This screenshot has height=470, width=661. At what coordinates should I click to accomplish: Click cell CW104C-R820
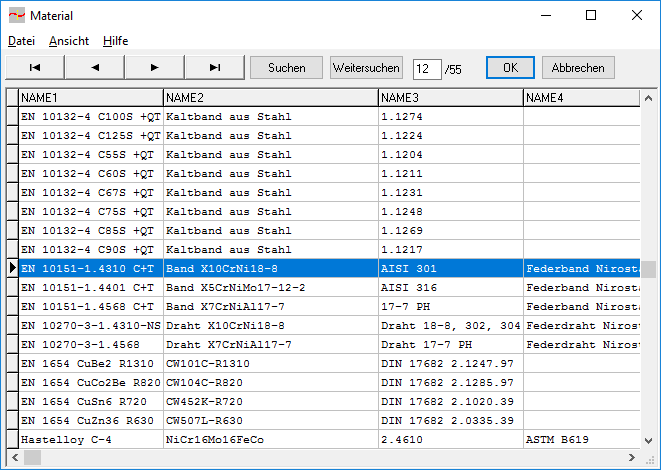pos(271,382)
